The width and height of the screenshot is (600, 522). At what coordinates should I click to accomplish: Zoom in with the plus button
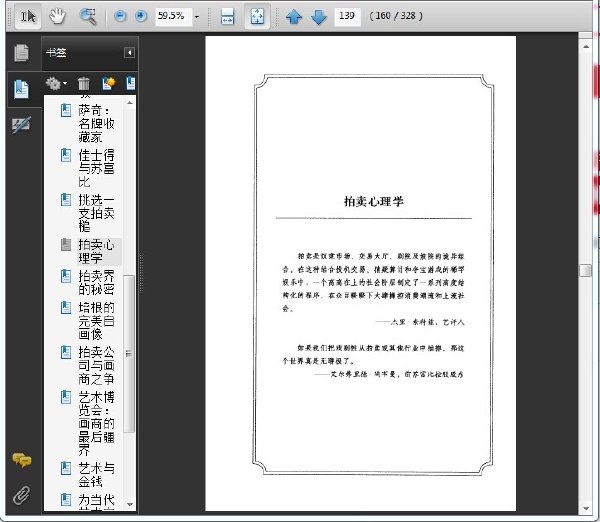pos(141,16)
